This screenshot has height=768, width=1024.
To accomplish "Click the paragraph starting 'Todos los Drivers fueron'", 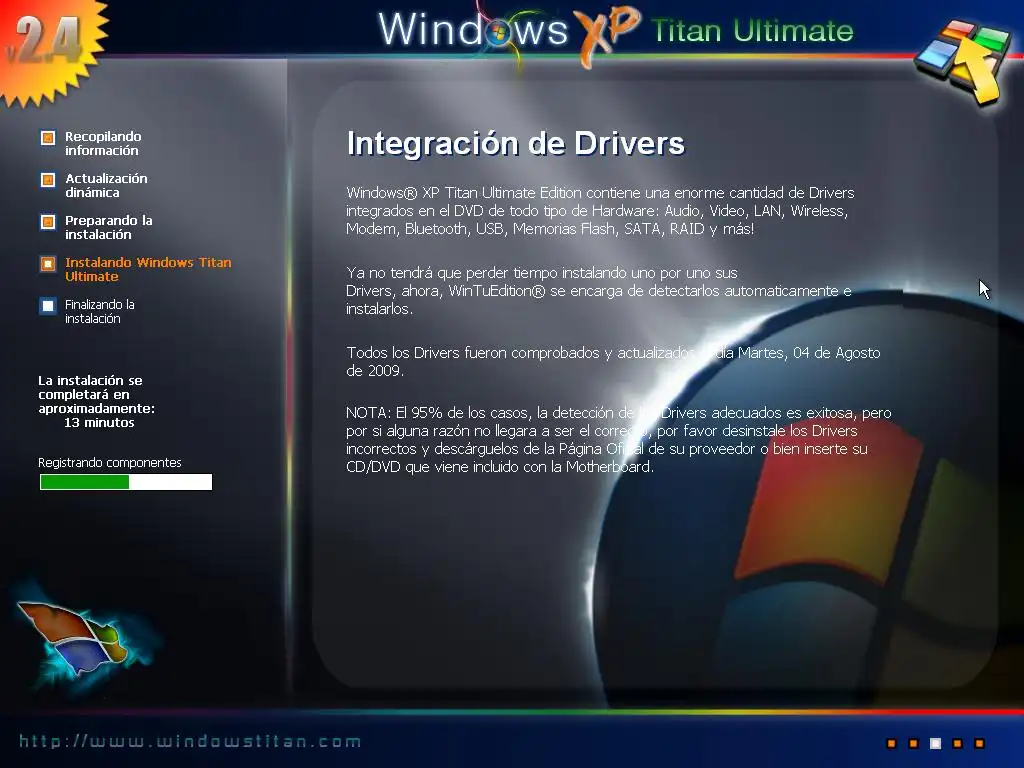I will point(613,361).
